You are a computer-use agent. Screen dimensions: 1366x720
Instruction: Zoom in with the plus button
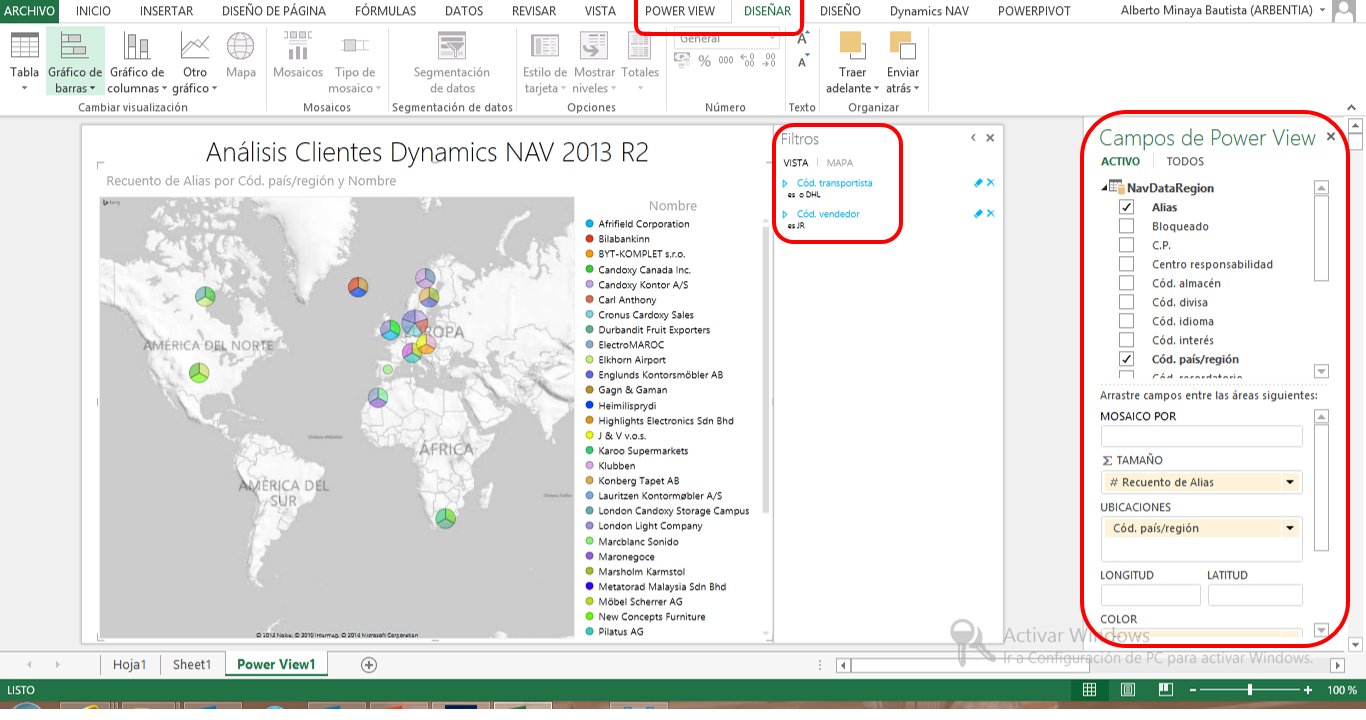1308,690
